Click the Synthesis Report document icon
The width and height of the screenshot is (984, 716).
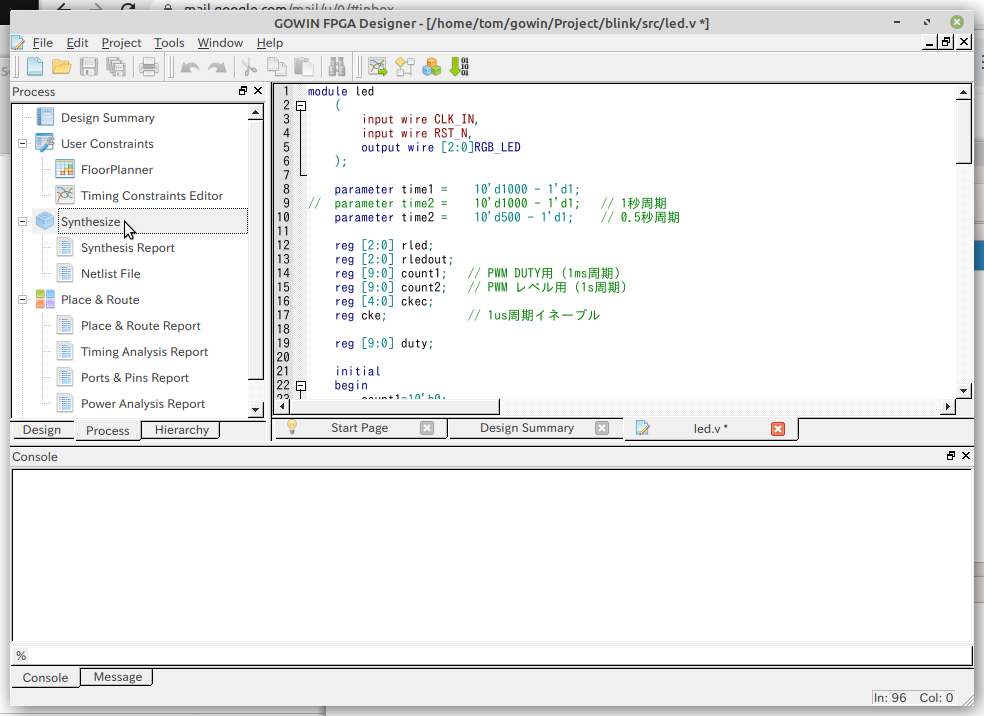pos(65,247)
